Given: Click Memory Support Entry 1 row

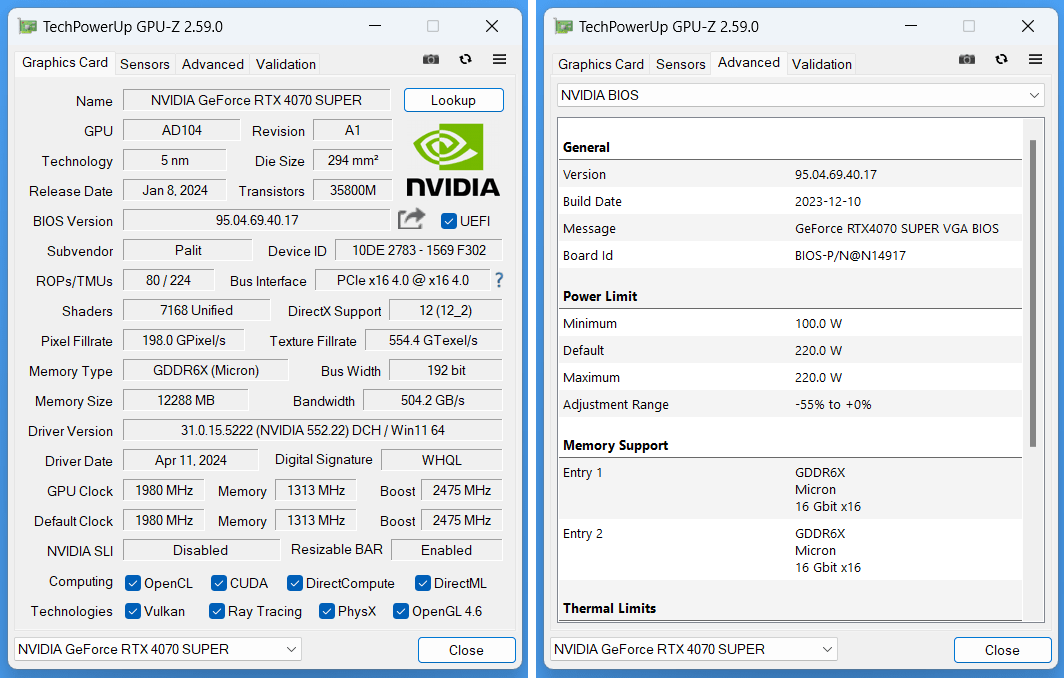Looking at the screenshot, I should click(791, 489).
